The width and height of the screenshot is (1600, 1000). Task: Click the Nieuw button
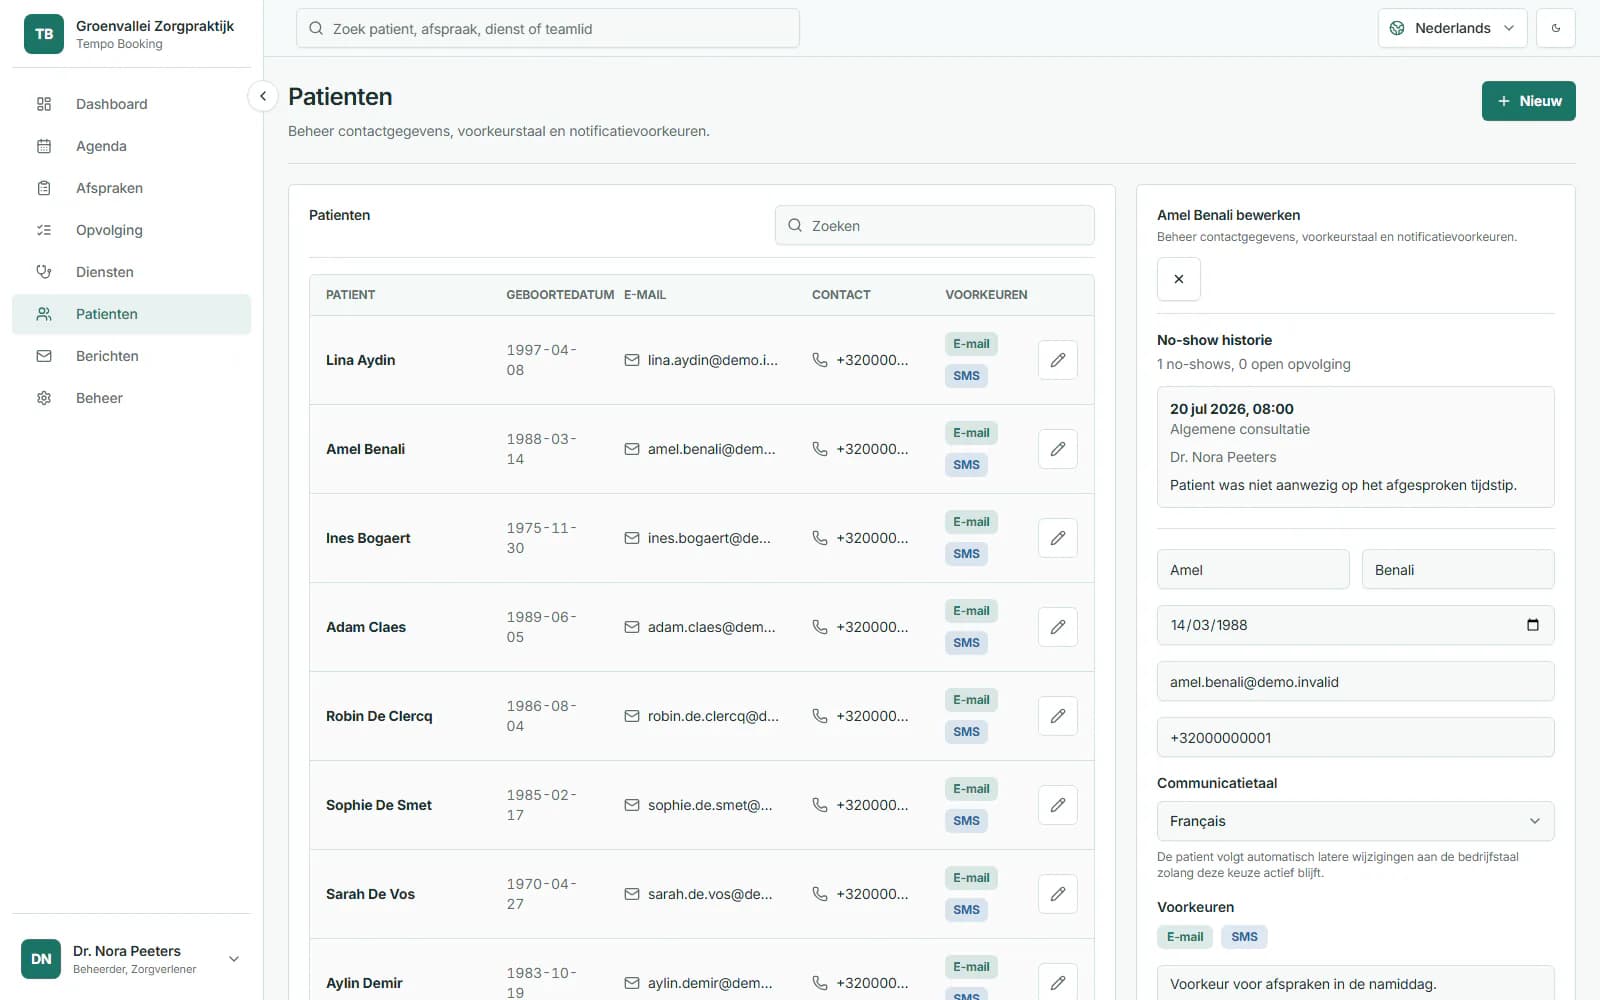pos(1528,101)
